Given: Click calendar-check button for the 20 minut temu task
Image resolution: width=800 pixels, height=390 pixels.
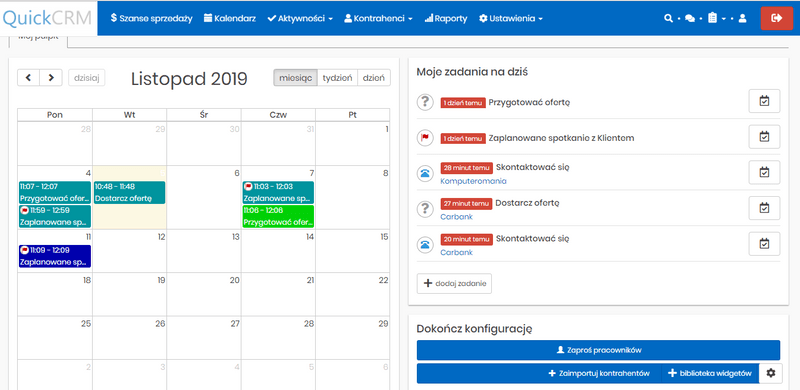Looking at the screenshot, I should coord(764,243).
